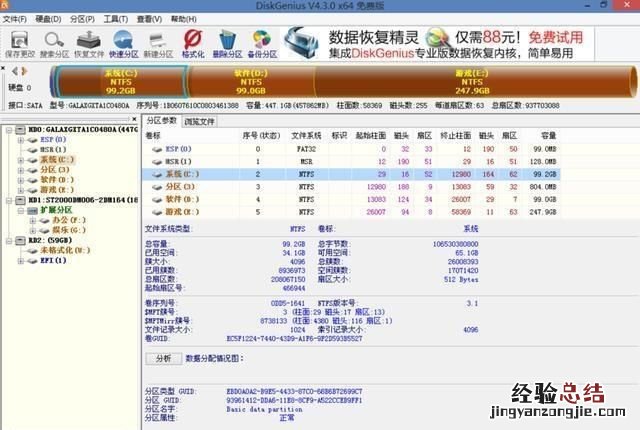Select 系统(C:) in the disk tree
The image size is (640, 430).
pyautogui.click(x=57, y=160)
